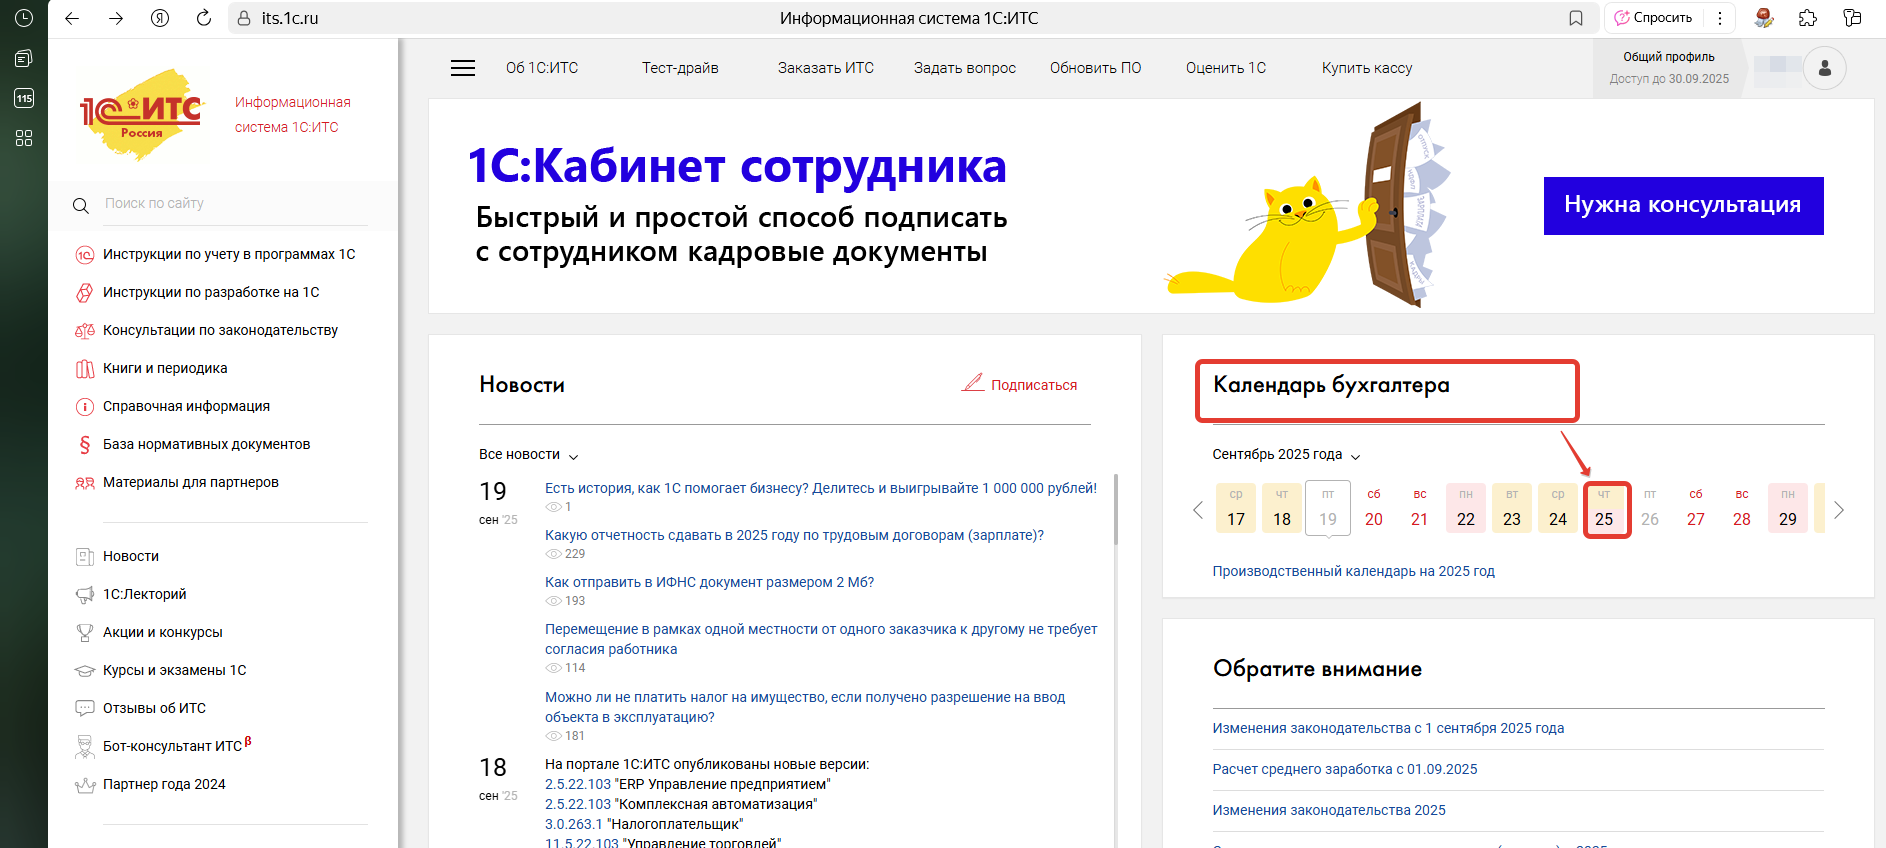Open browser history clock icon

24,18
